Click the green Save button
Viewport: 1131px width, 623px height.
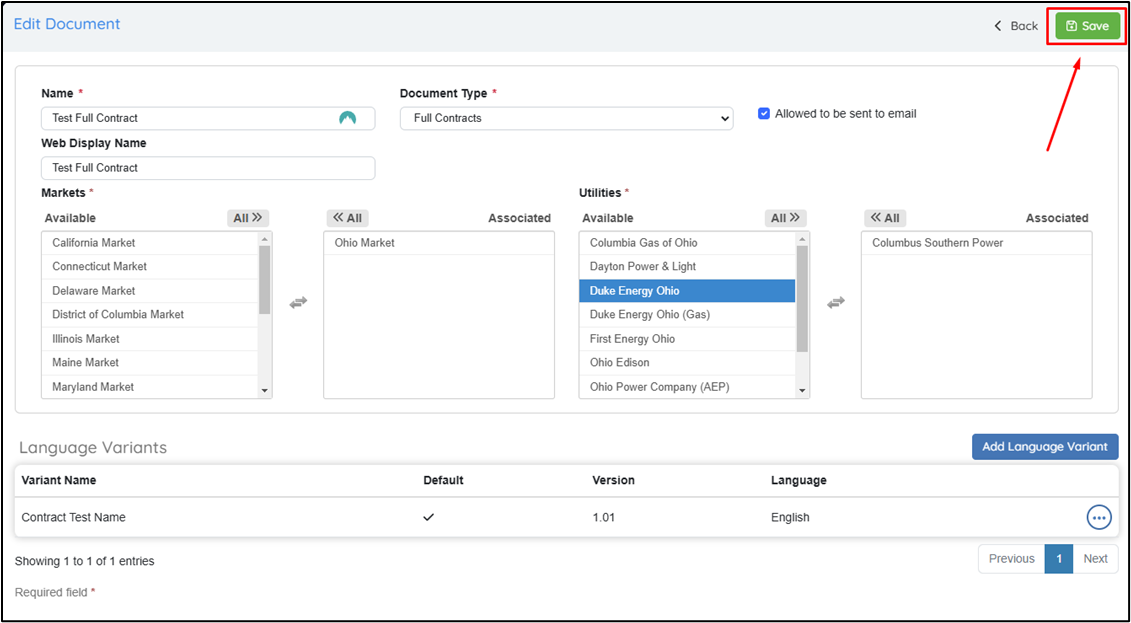pyautogui.click(x=1088, y=26)
